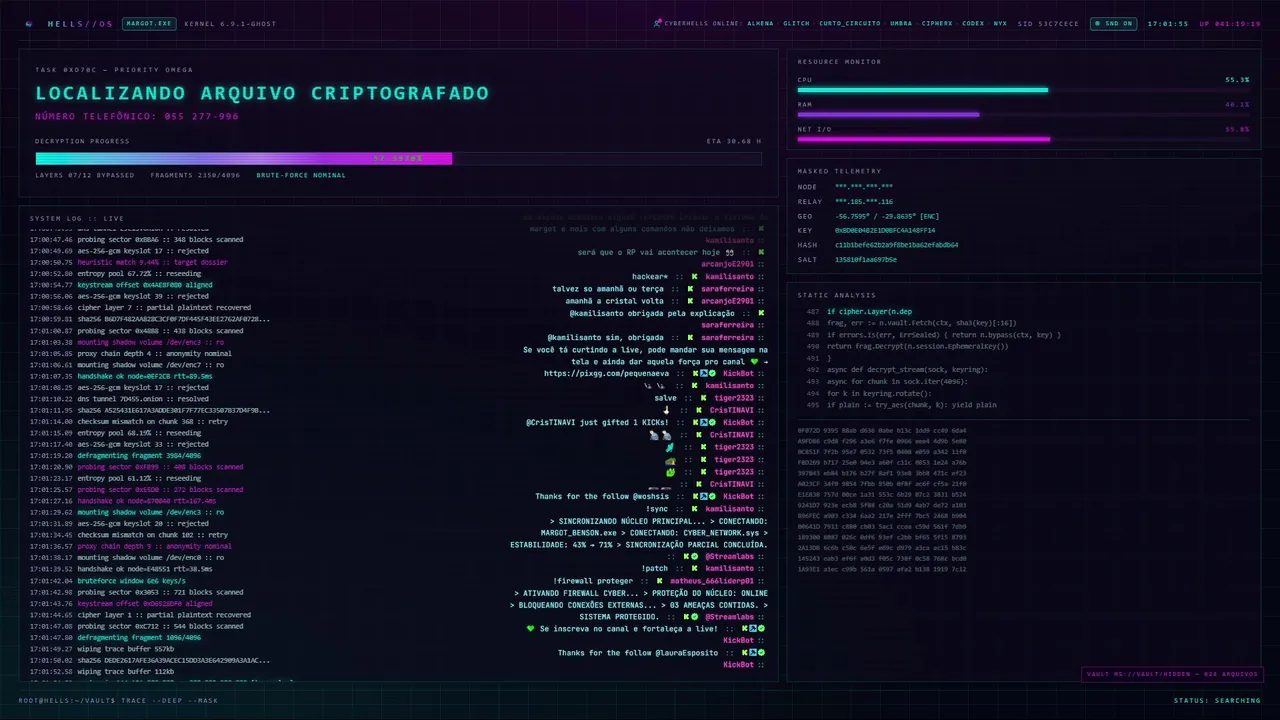Click the Kick badge next to matheus_666liderp01

pyautogui.click(x=660, y=581)
